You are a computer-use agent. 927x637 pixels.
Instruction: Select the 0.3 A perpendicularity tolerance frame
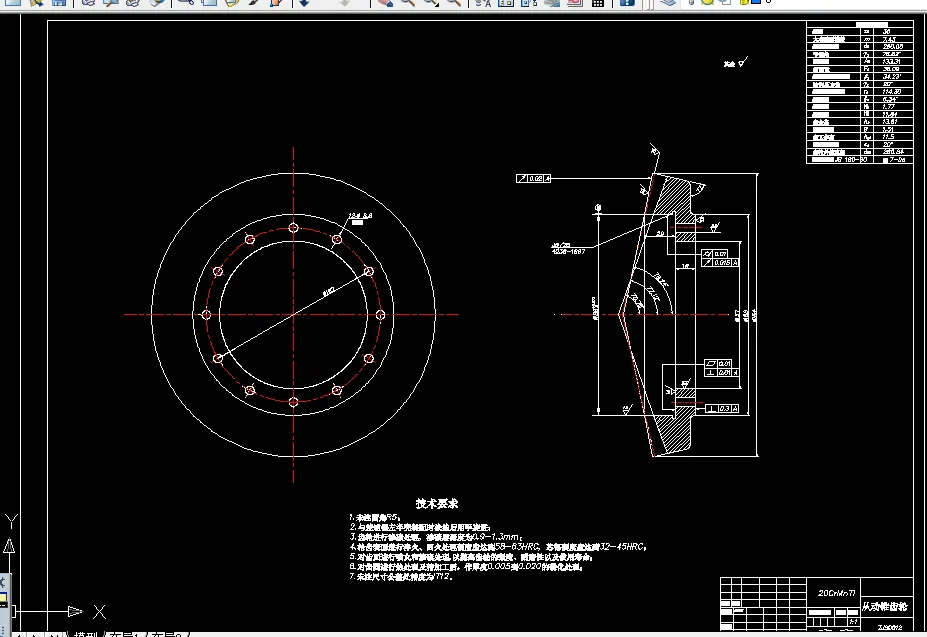722,409
